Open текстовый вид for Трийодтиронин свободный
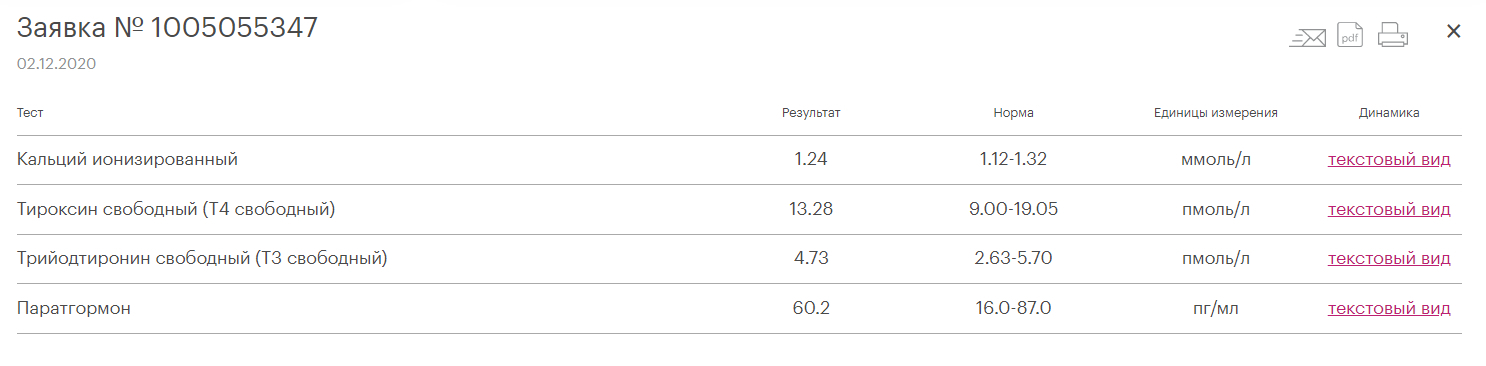The width and height of the screenshot is (1486, 366). (x=1389, y=258)
